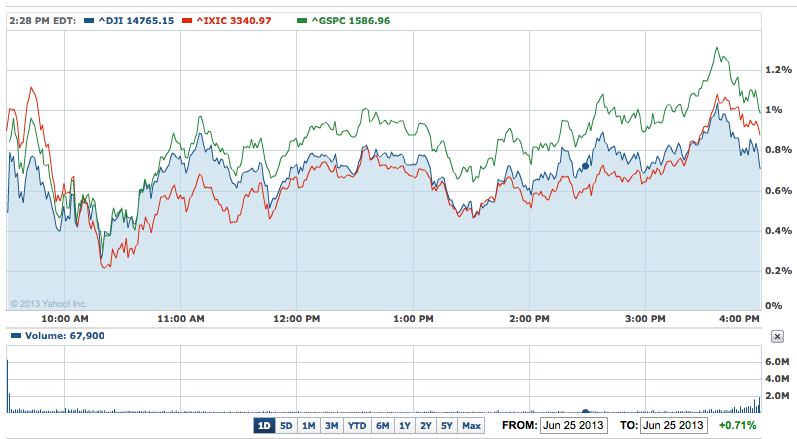Switch chart to 5D range
Image resolution: width=797 pixels, height=439 pixels.
(286, 426)
